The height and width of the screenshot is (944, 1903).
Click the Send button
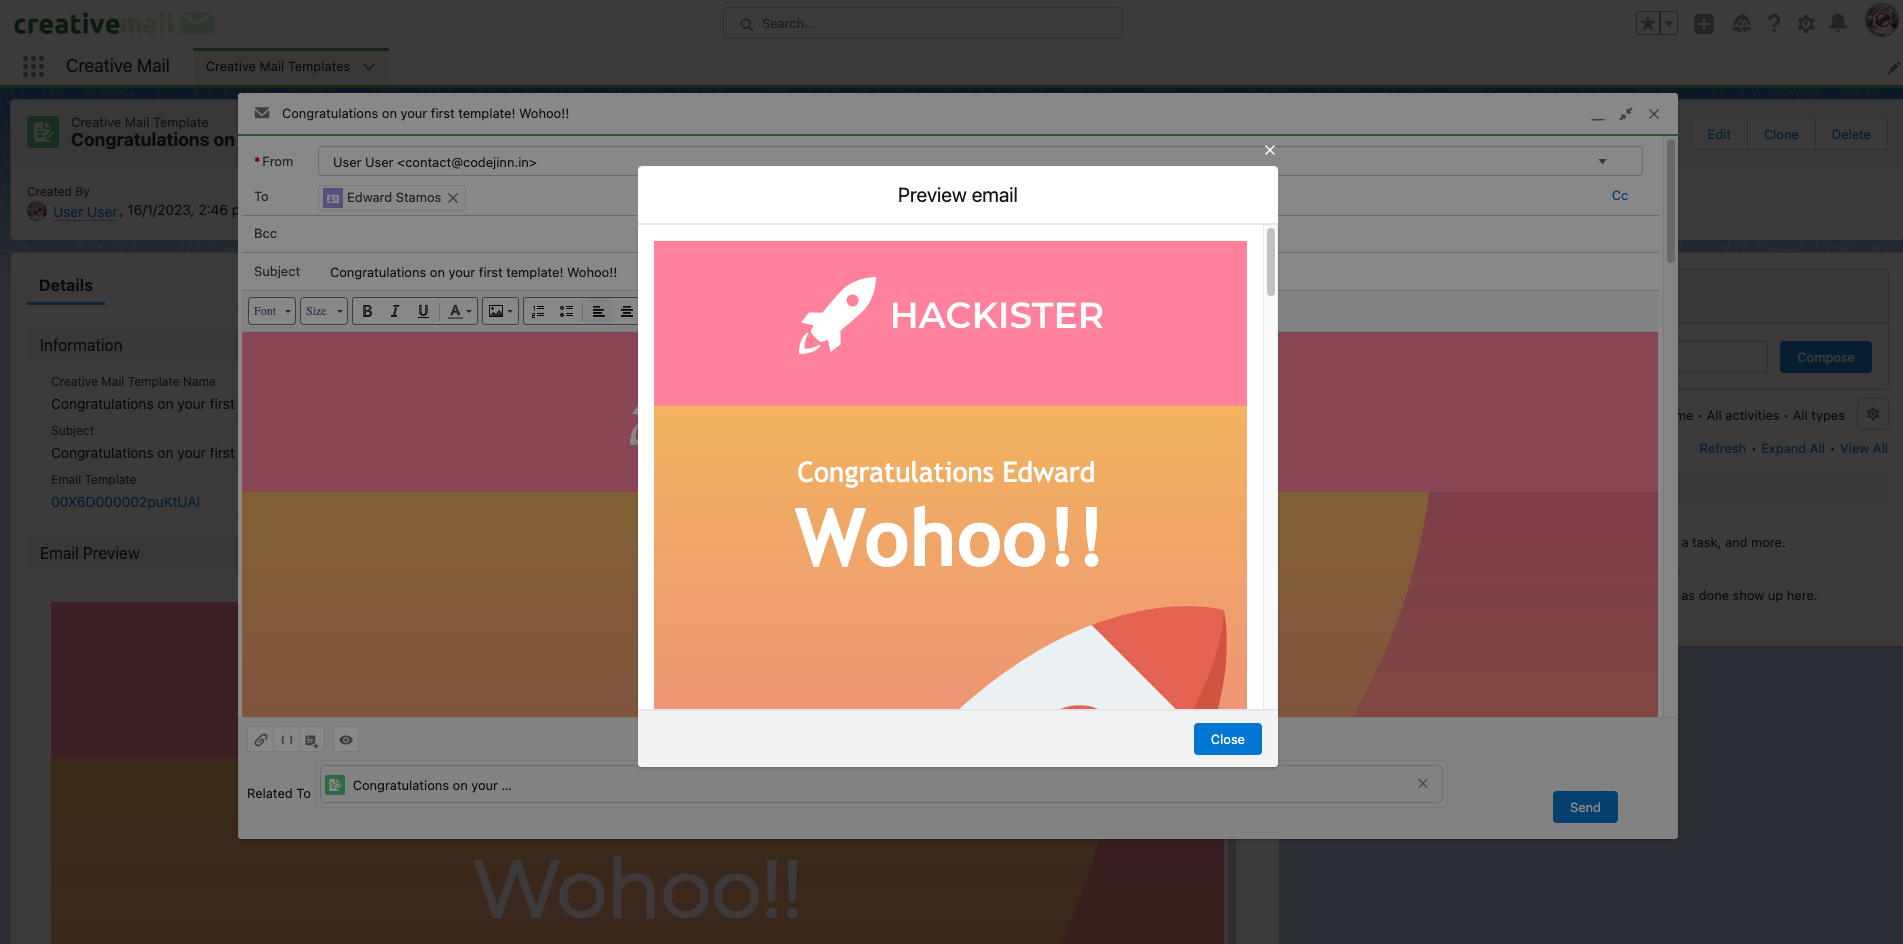coord(1584,807)
